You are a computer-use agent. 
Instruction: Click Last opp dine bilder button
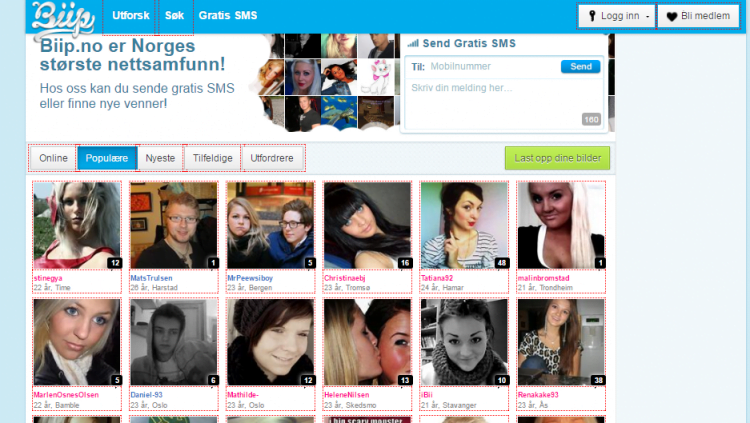tap(556, 158)
